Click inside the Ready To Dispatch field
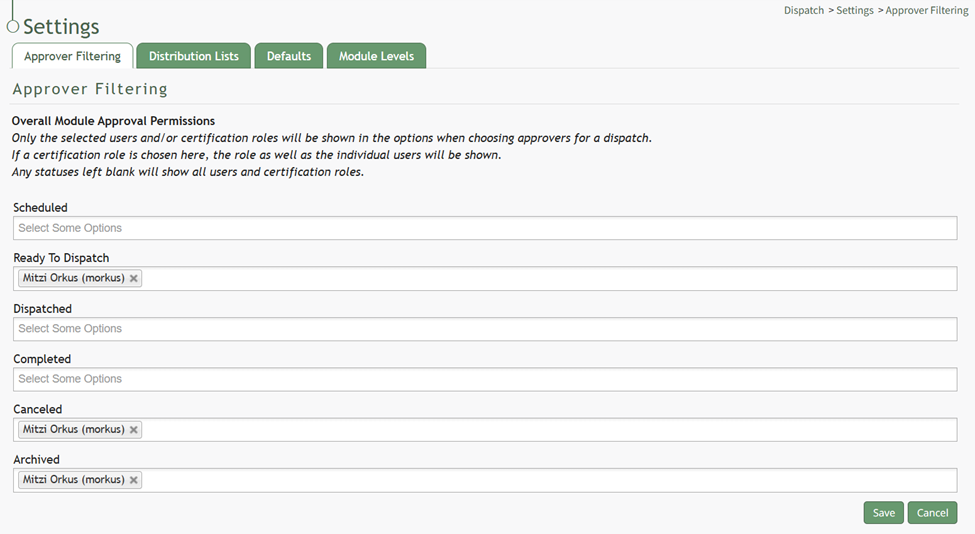 550,279
